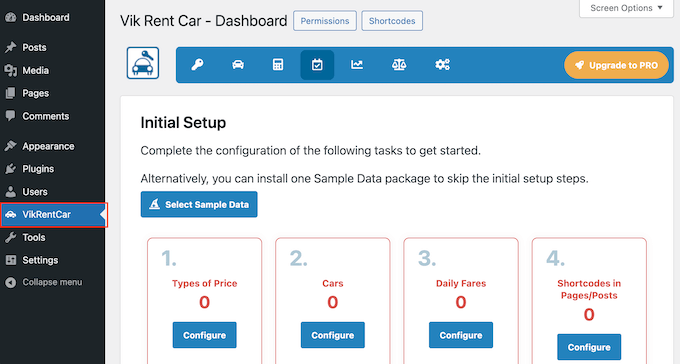
Task: Click Upgrade to PRO button
Action: coord(616,65)
